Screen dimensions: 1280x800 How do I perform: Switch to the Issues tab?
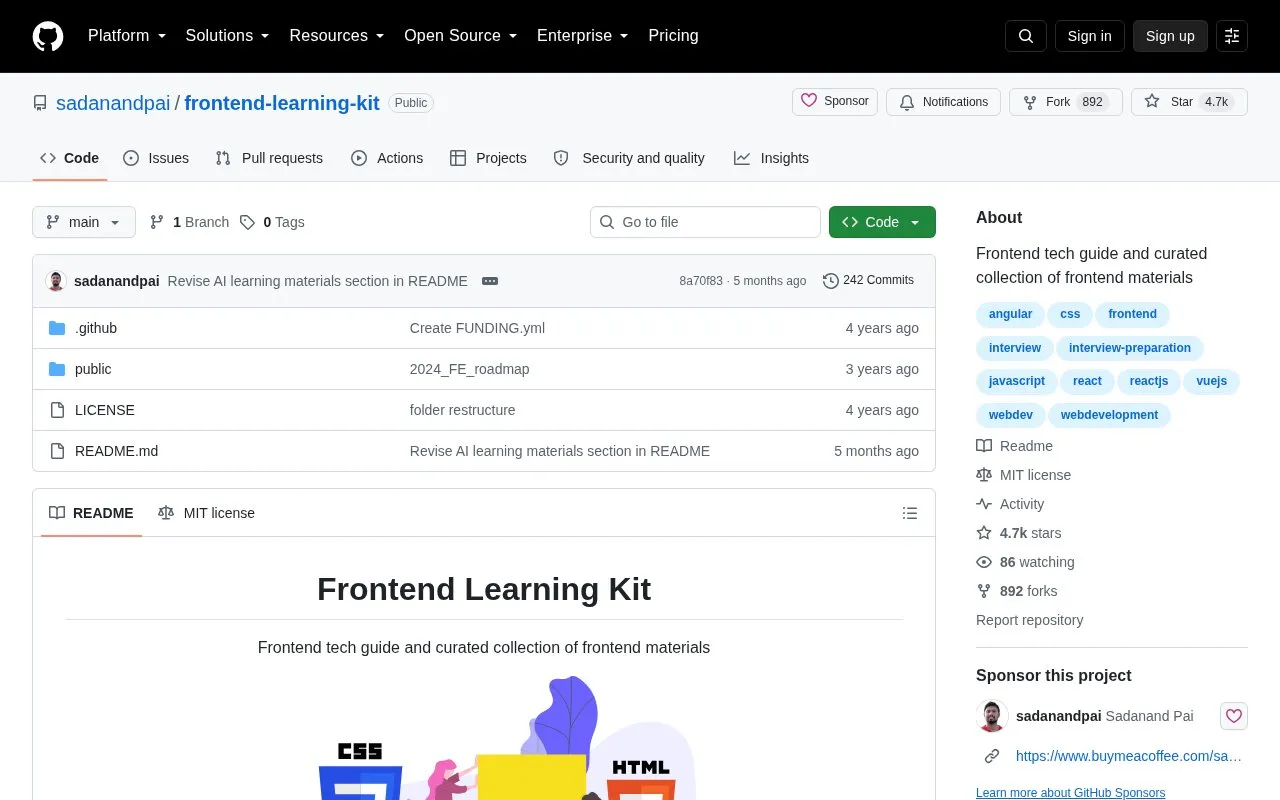(x=156, y=158)
